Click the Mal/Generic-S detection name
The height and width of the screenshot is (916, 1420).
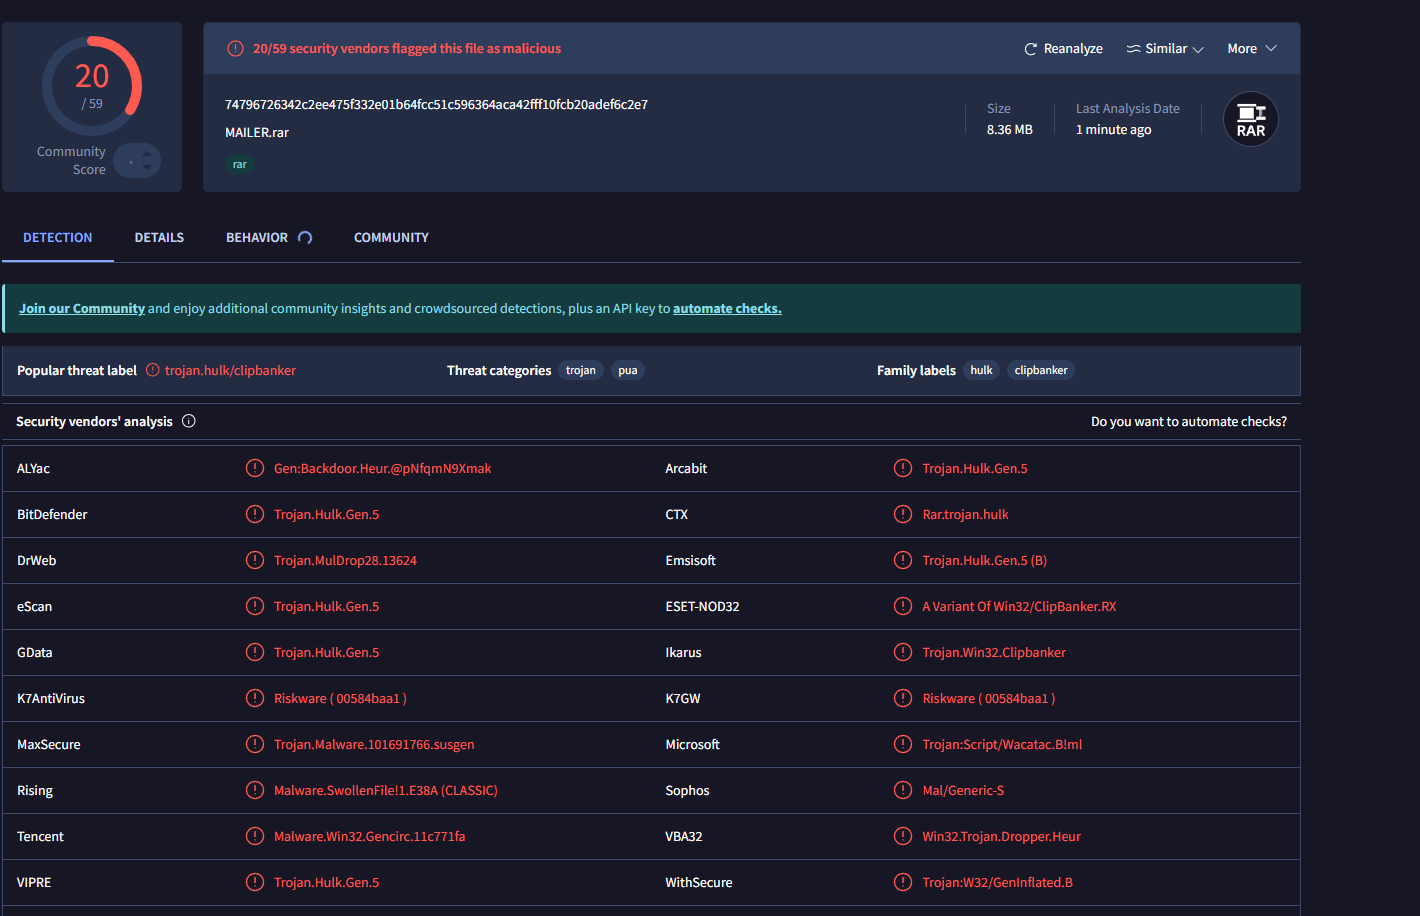click(963, 790)
